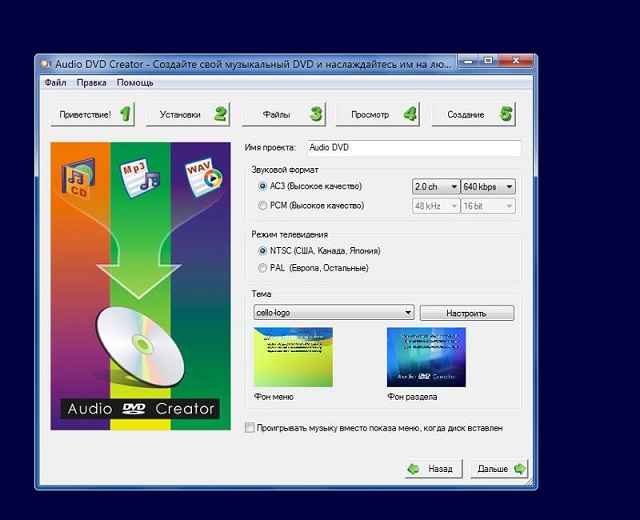
Task: Click the green left arrow on Назад
Action: click(413, 469)
